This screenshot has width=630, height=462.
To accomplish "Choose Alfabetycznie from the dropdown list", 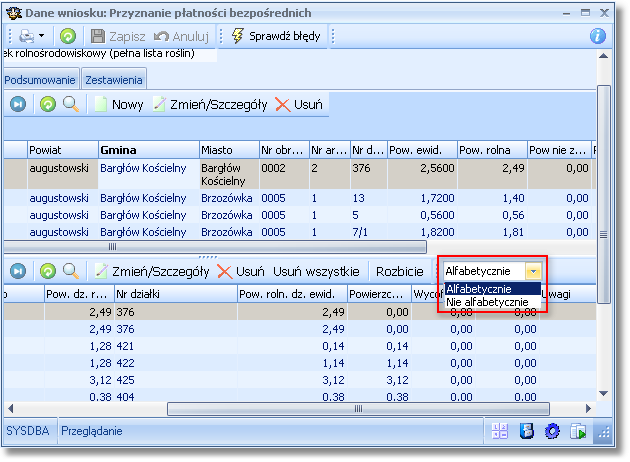I will click(x=493, y=288).
